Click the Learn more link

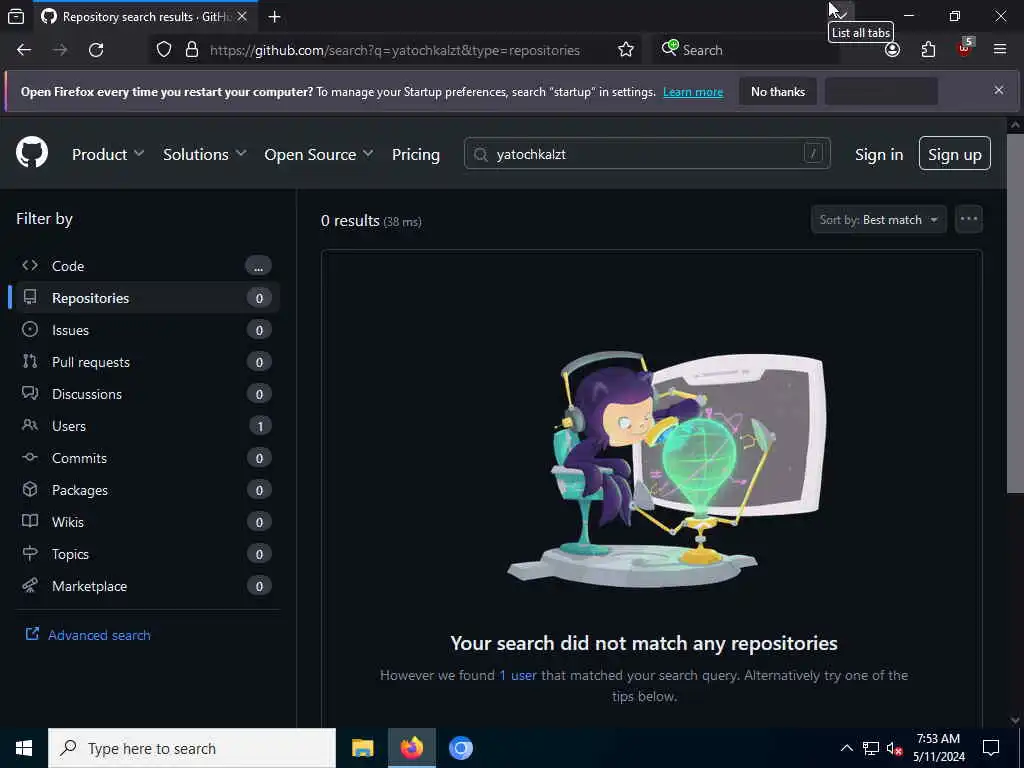pyautogui.click(x=693, y=92)
